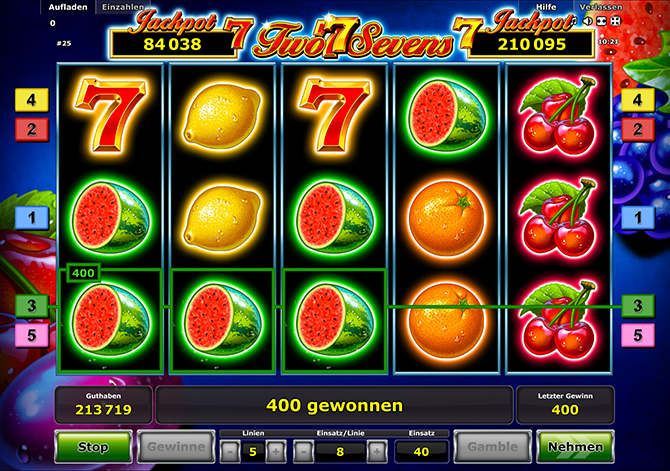The width and height of the screenshot is (670, 471).
Task: Decrease Linien with the minus button
Action: [x=230, y=451]
